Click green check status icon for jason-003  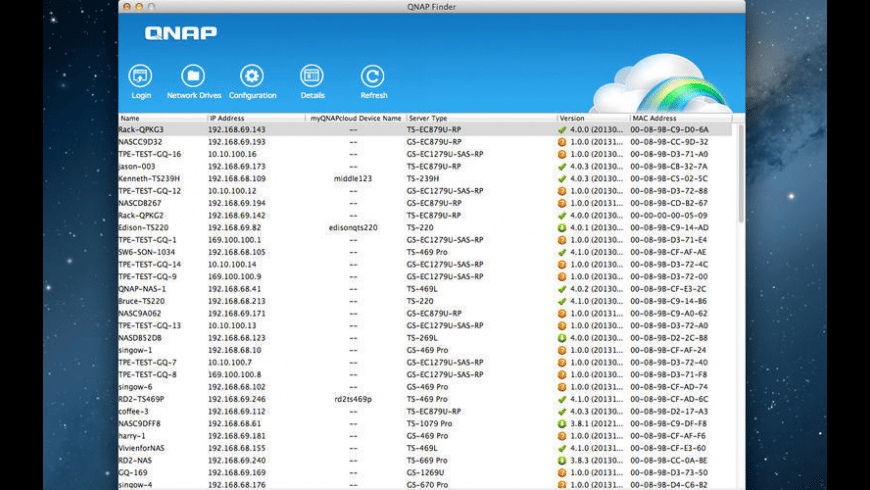pyautogui.click(x=562, y=166)
